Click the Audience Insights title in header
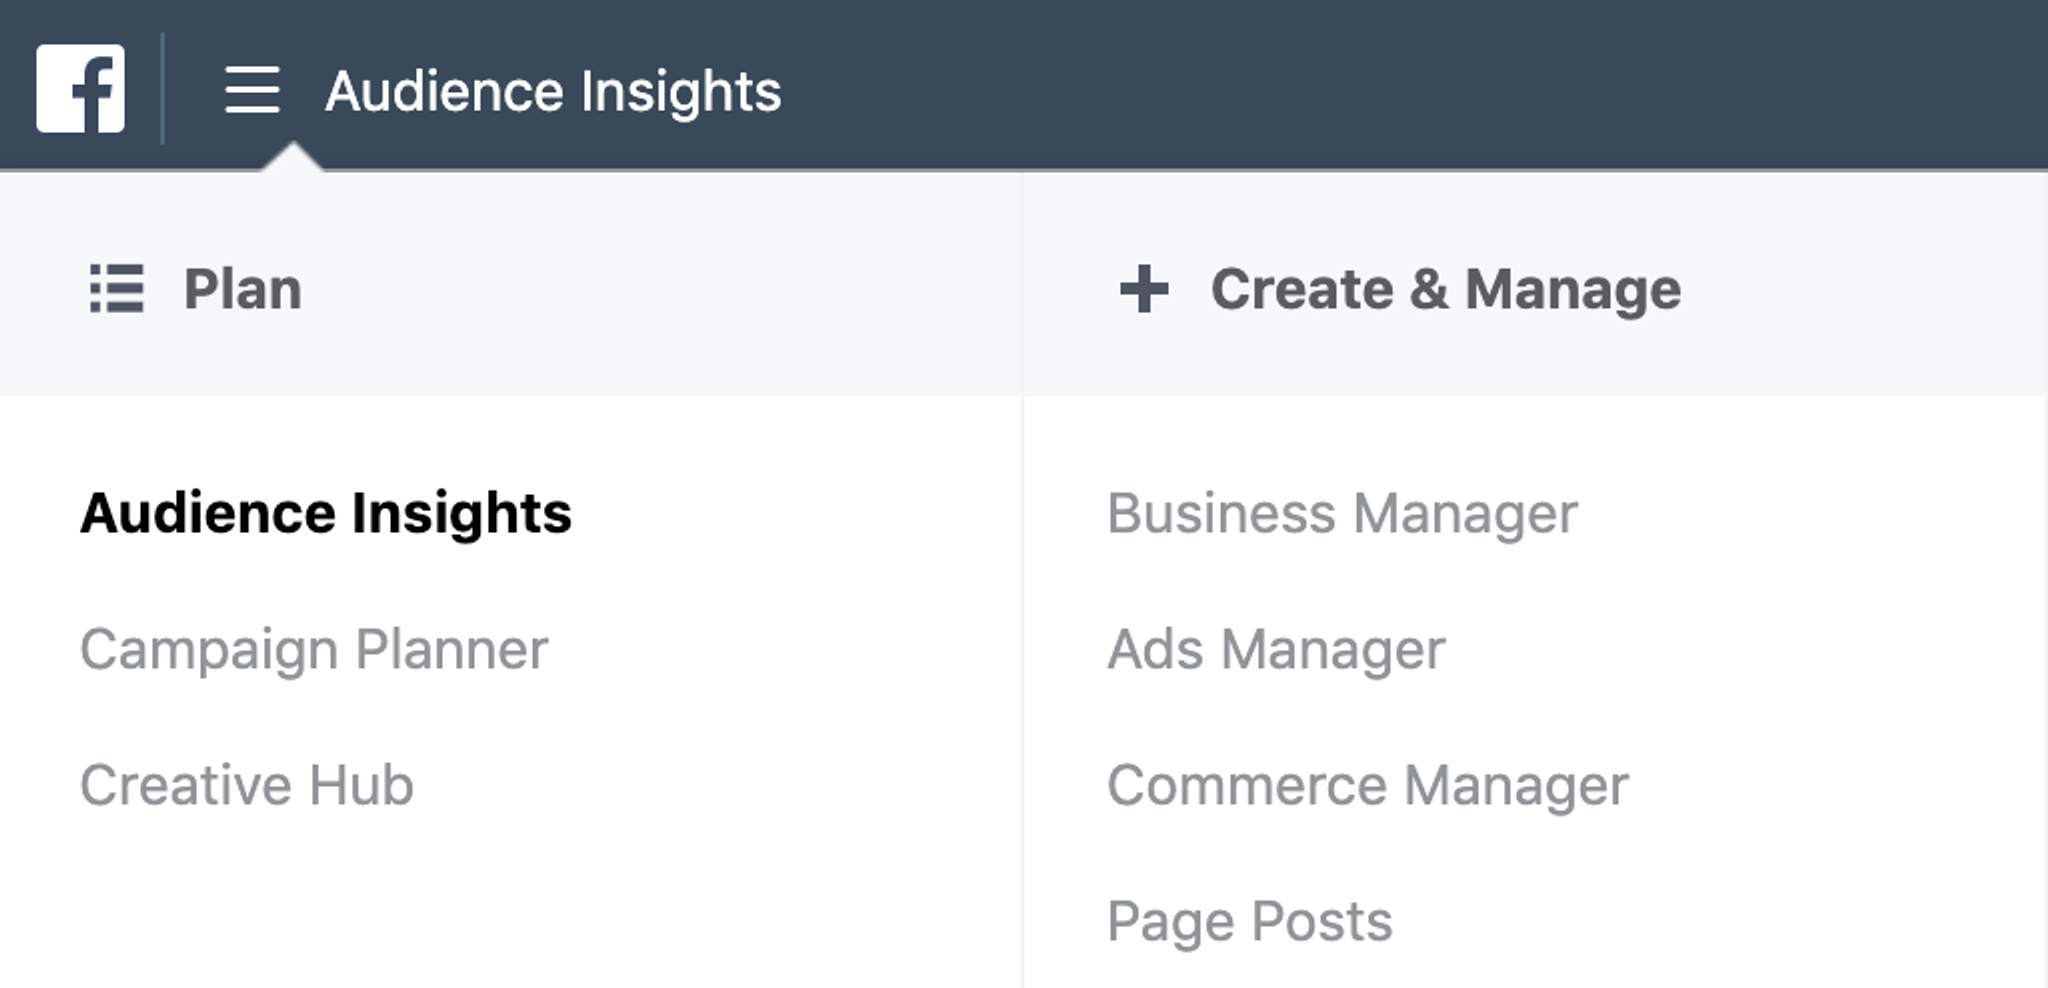Viewport: 2048px width, 988px height. point(553,92)
